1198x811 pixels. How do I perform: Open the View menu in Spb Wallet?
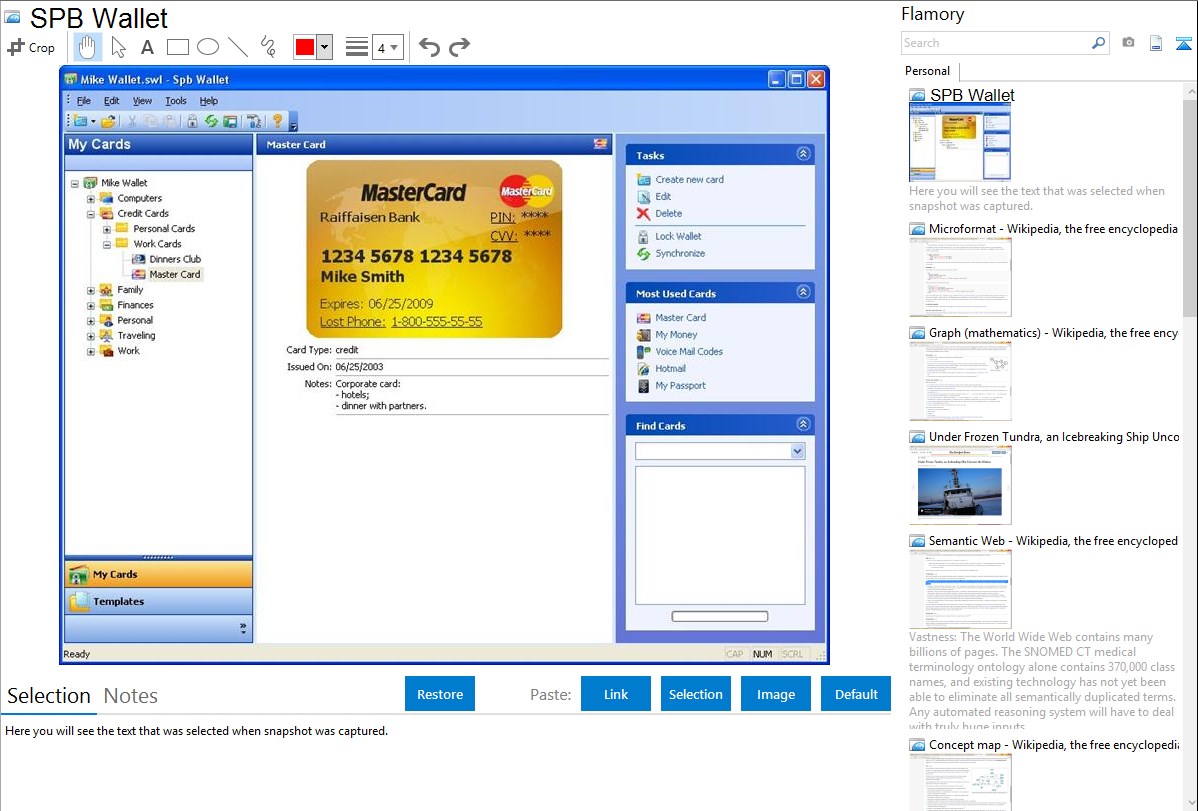coord(142,100)
